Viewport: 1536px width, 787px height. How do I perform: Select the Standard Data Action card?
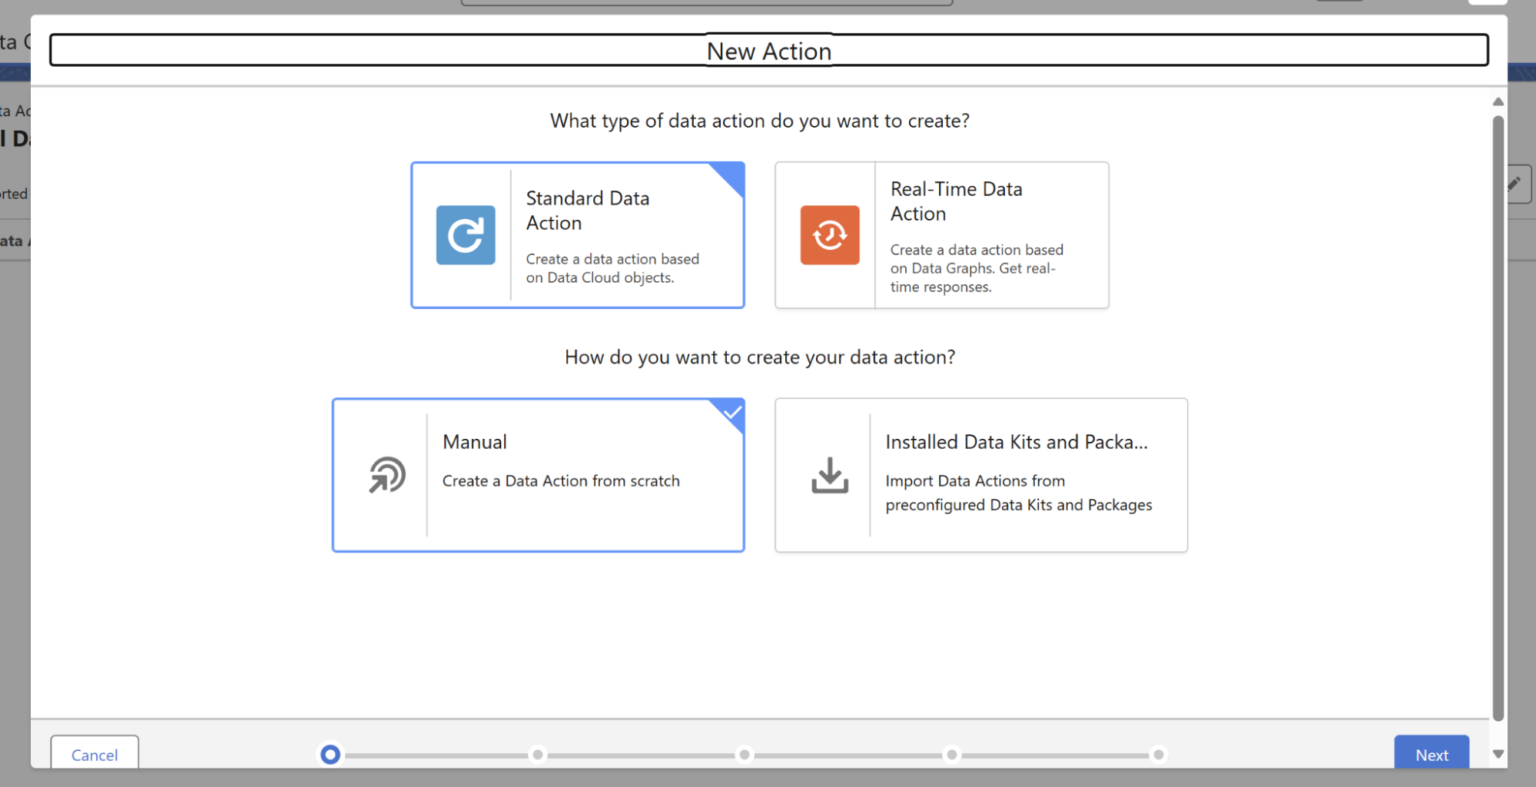pyautogui.click(x=578, y=235)
